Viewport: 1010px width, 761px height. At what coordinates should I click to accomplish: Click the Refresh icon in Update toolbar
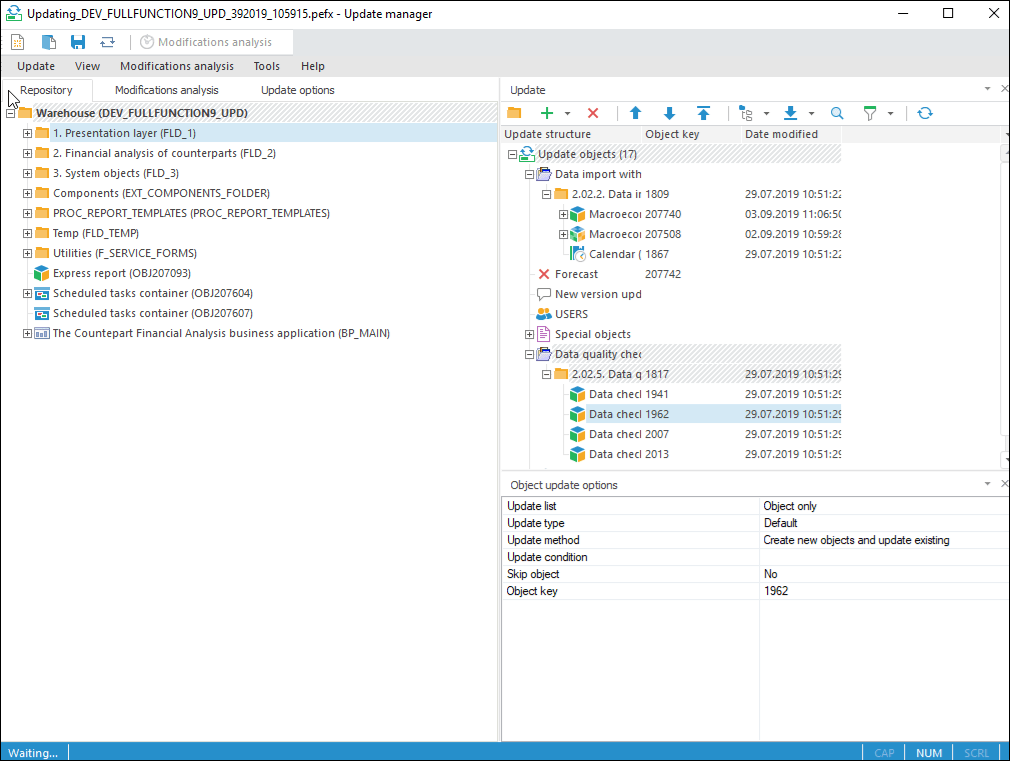point(925,114)
